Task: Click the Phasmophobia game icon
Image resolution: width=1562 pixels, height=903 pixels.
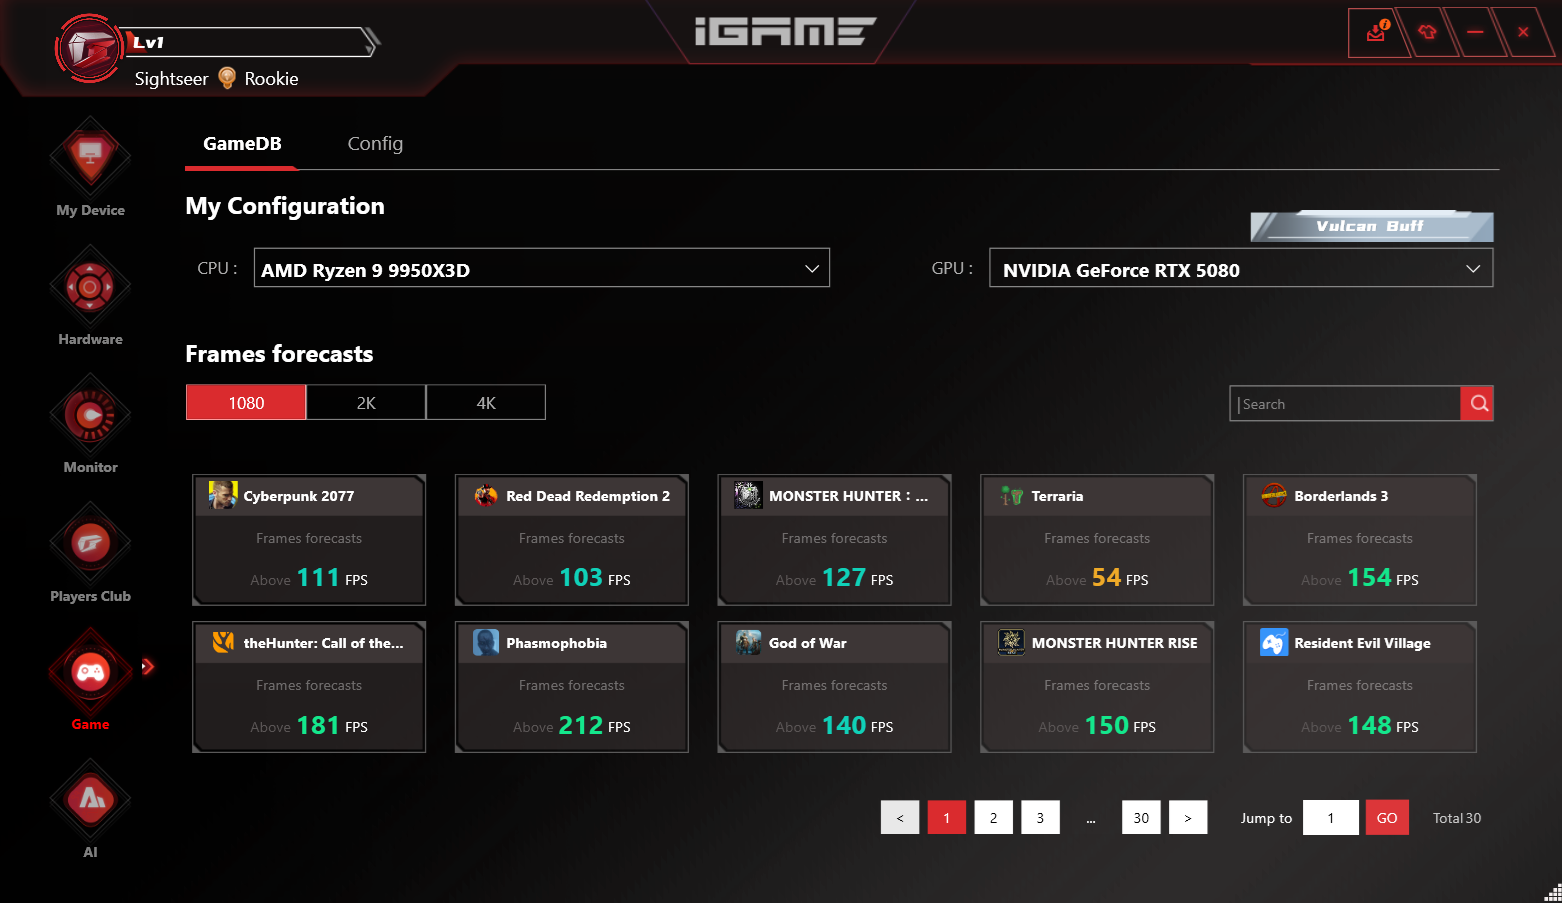Action: [486, 642]
